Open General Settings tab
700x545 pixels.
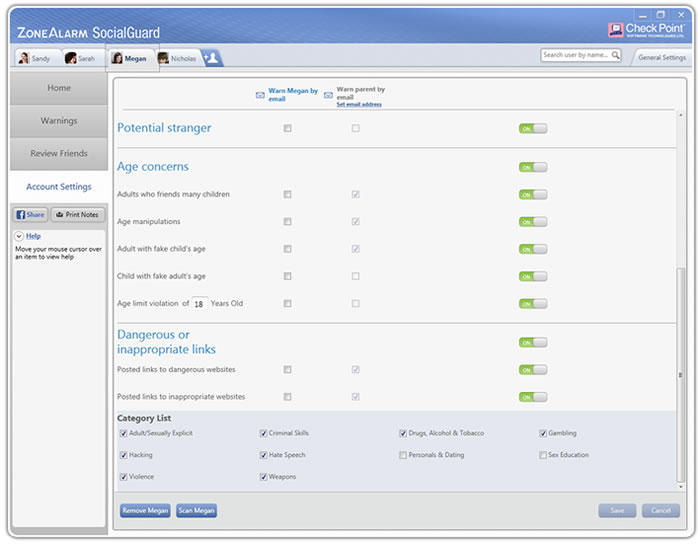[x=662, y=58]
